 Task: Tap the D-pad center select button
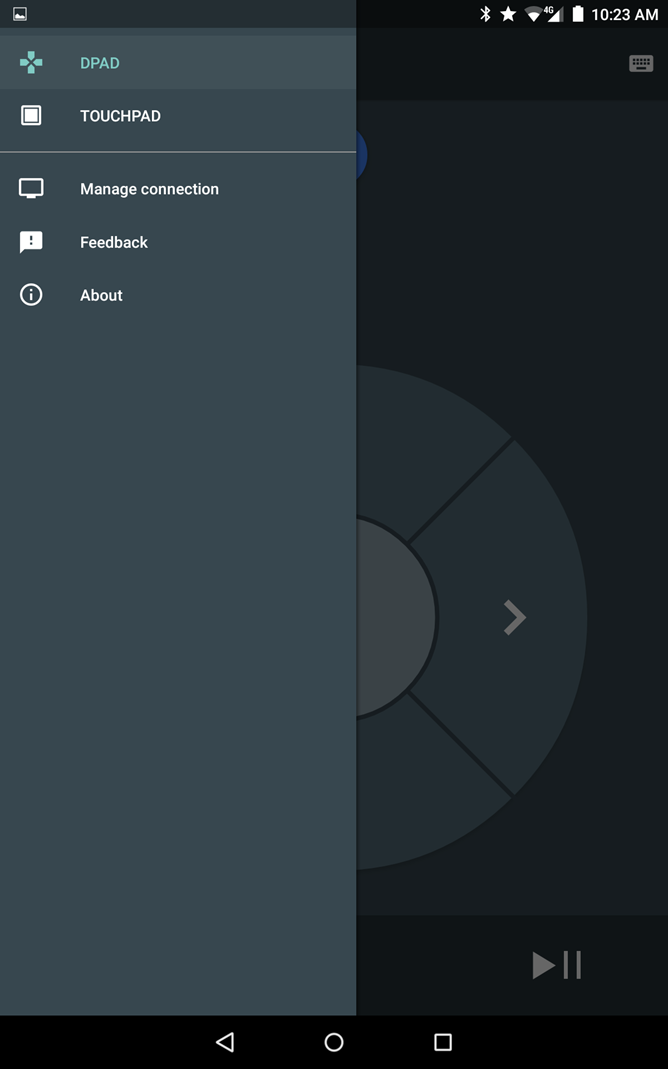396,618
